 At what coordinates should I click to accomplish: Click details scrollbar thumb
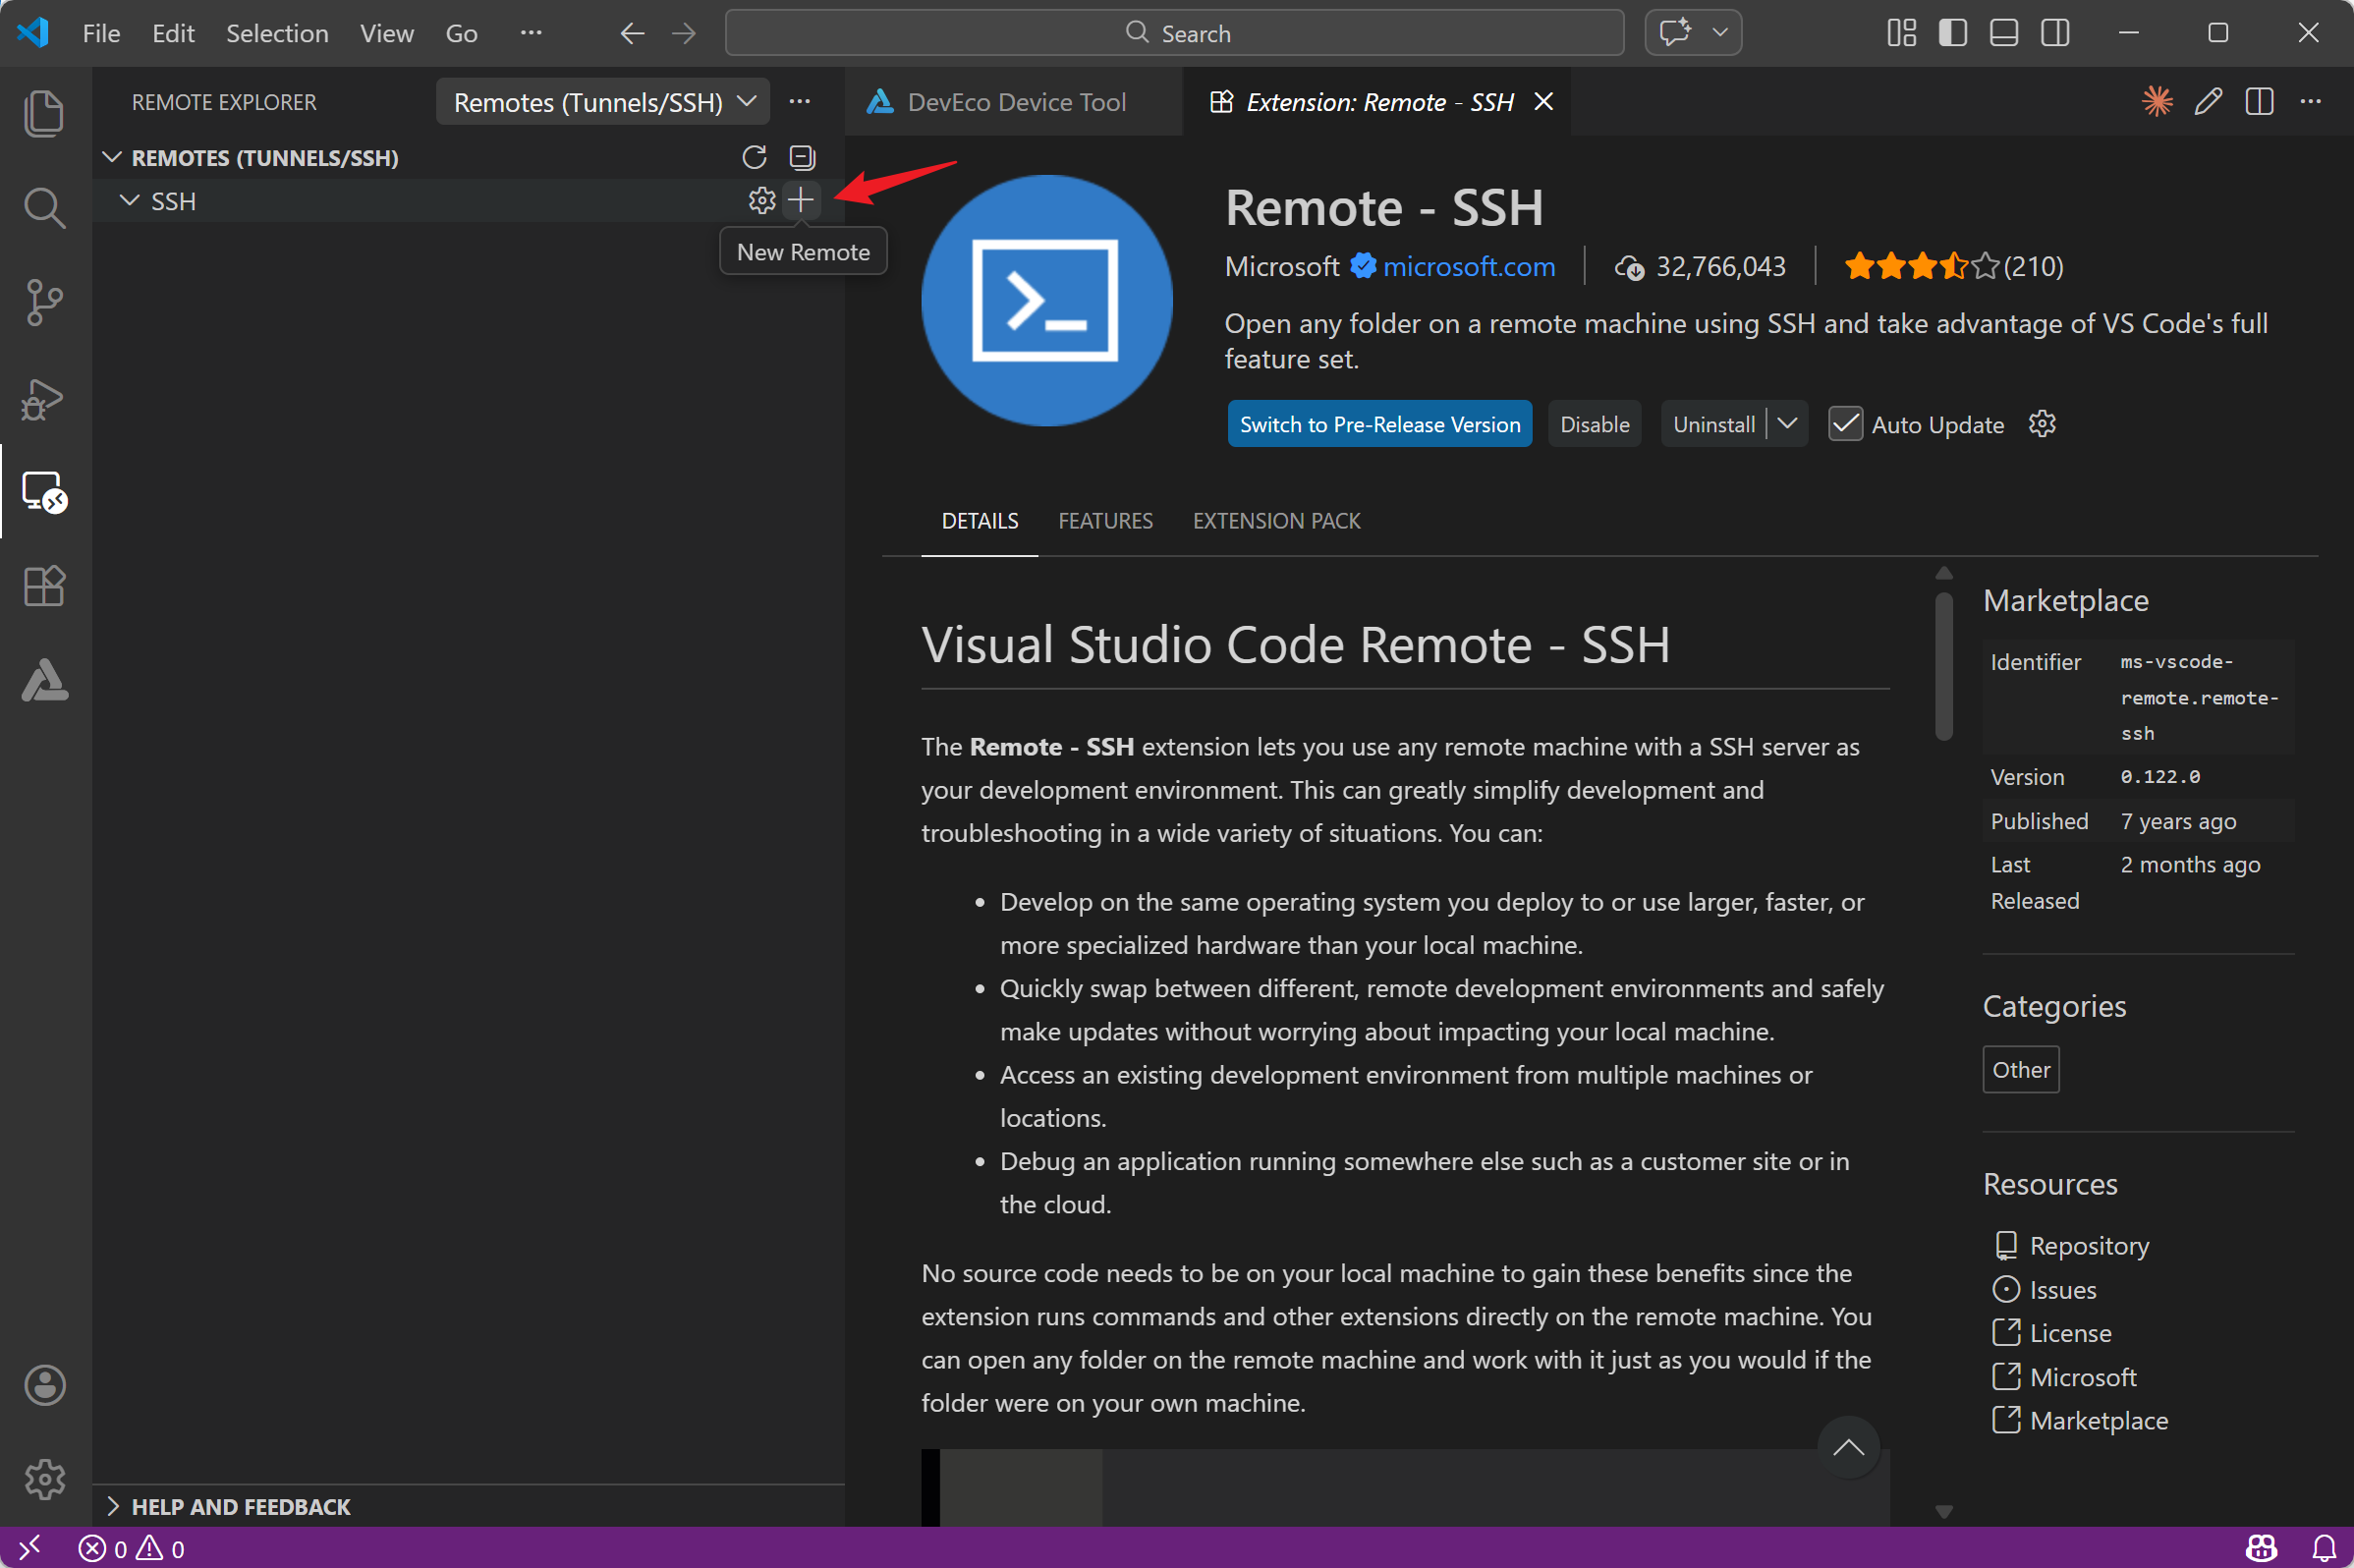coord(1943,666)
